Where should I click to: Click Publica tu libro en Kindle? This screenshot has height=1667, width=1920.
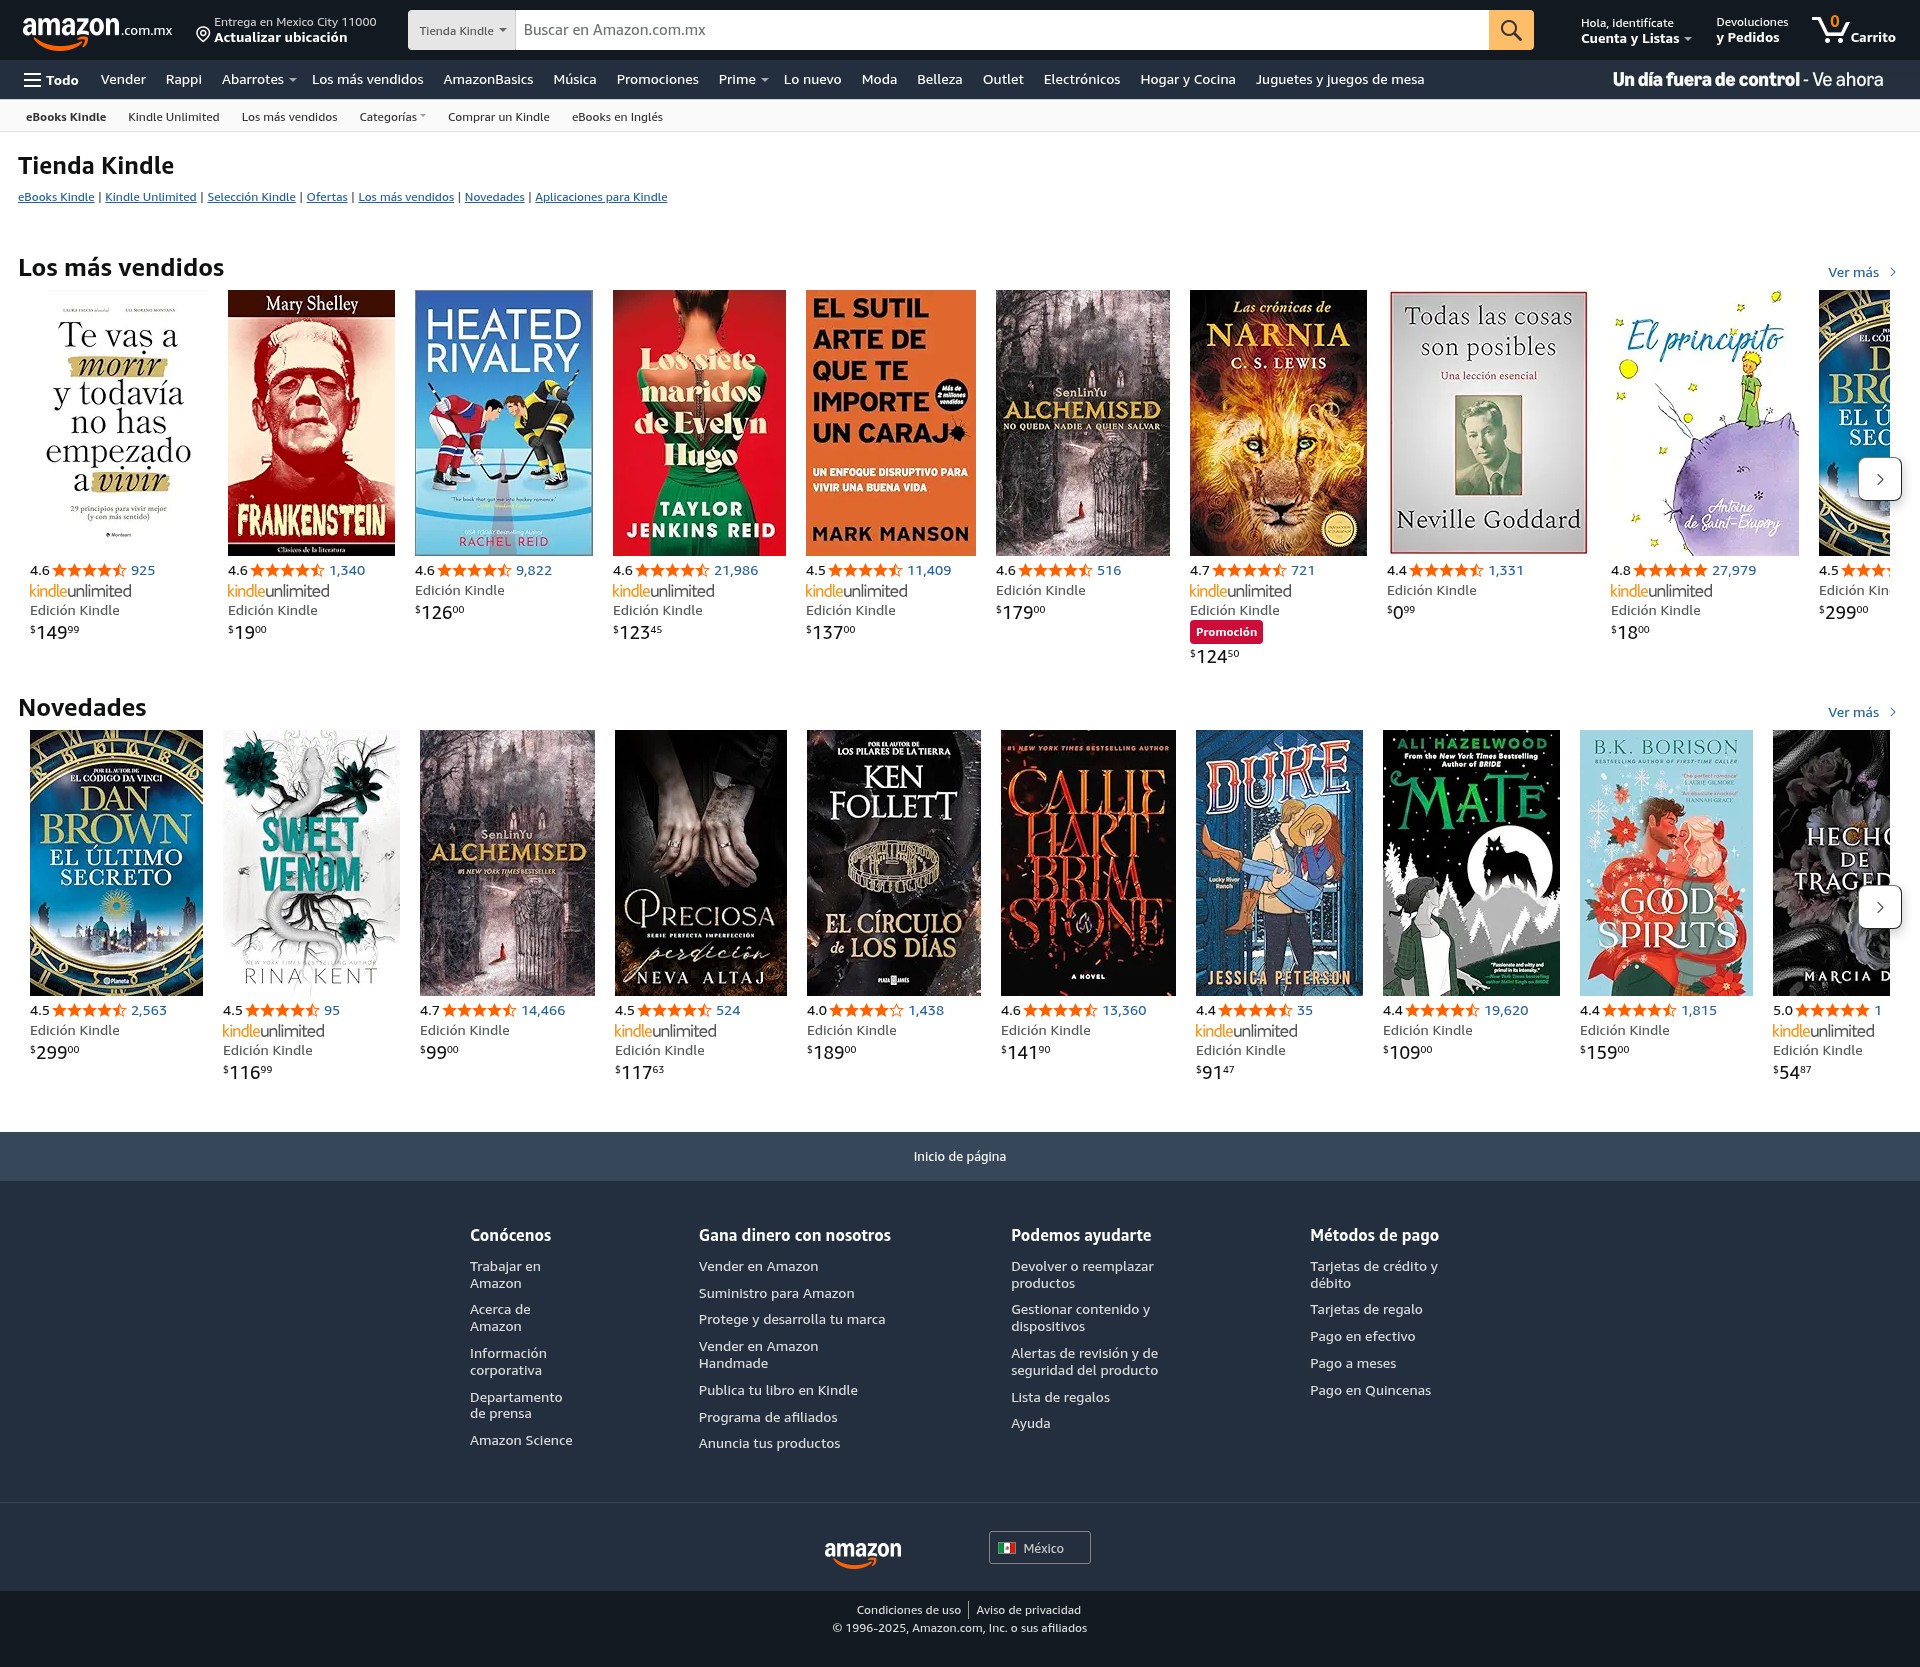778,1390
